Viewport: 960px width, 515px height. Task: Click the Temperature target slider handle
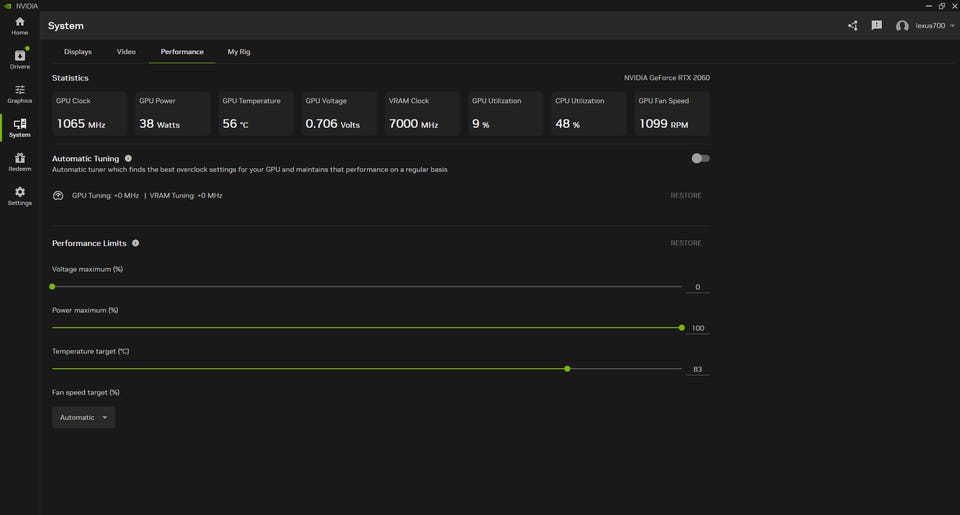(567, 369)
